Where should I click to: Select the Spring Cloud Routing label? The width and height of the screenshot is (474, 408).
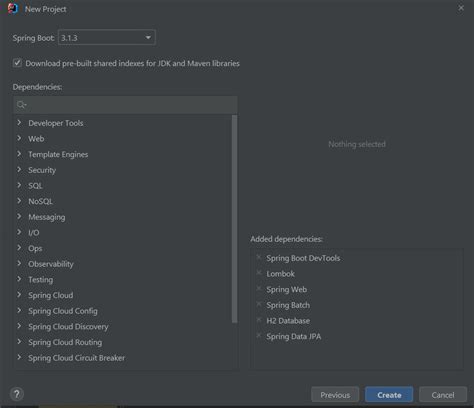coord(65,342)
